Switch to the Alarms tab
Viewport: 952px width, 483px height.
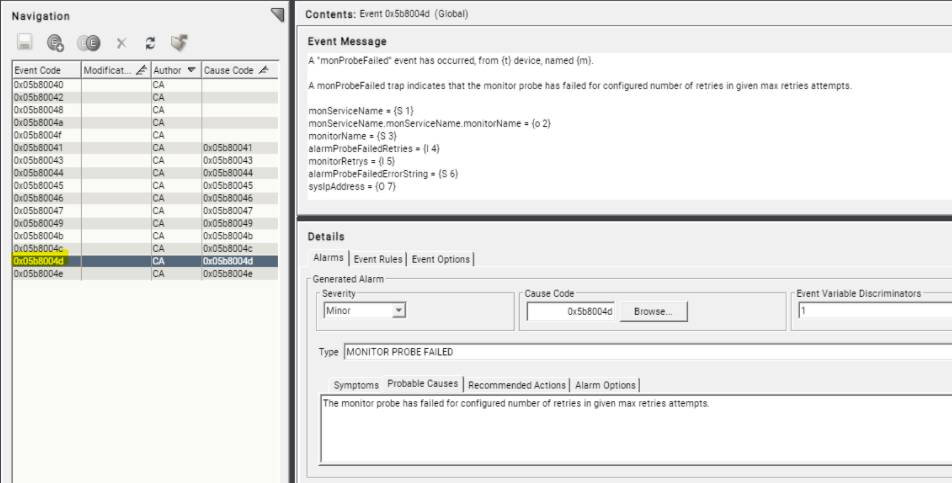328,258
